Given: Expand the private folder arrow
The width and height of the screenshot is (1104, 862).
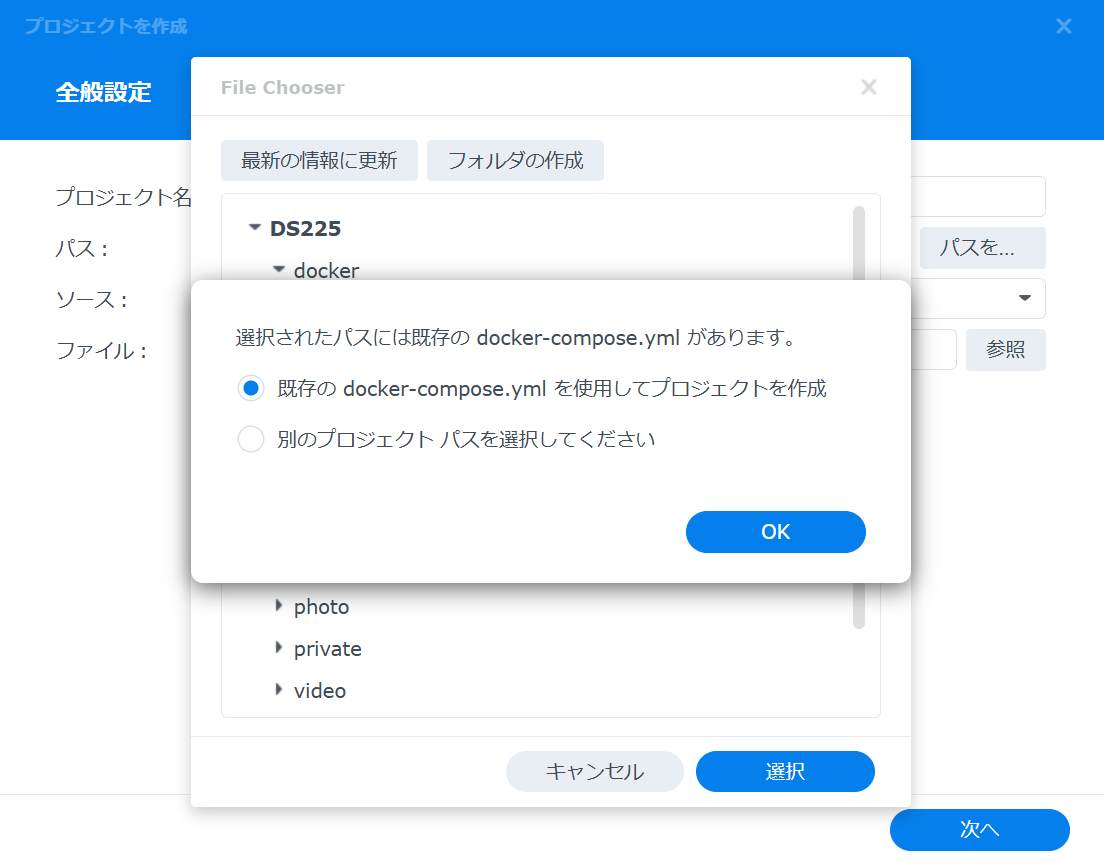Looking at the screenshot, I should pos(279,648).
